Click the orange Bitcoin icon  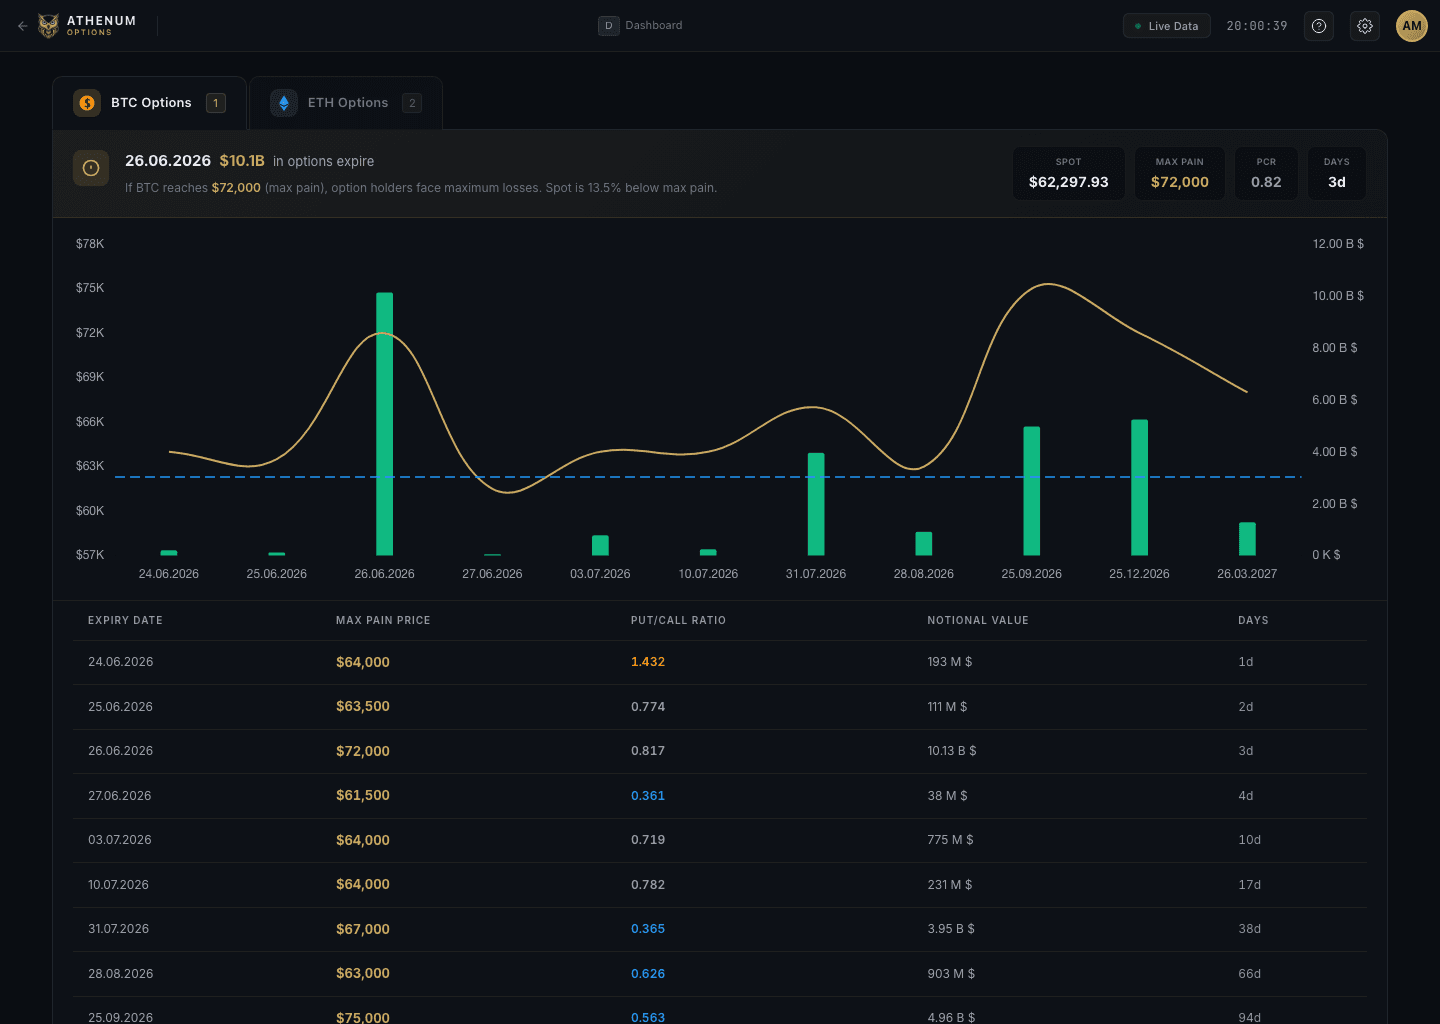87,103
